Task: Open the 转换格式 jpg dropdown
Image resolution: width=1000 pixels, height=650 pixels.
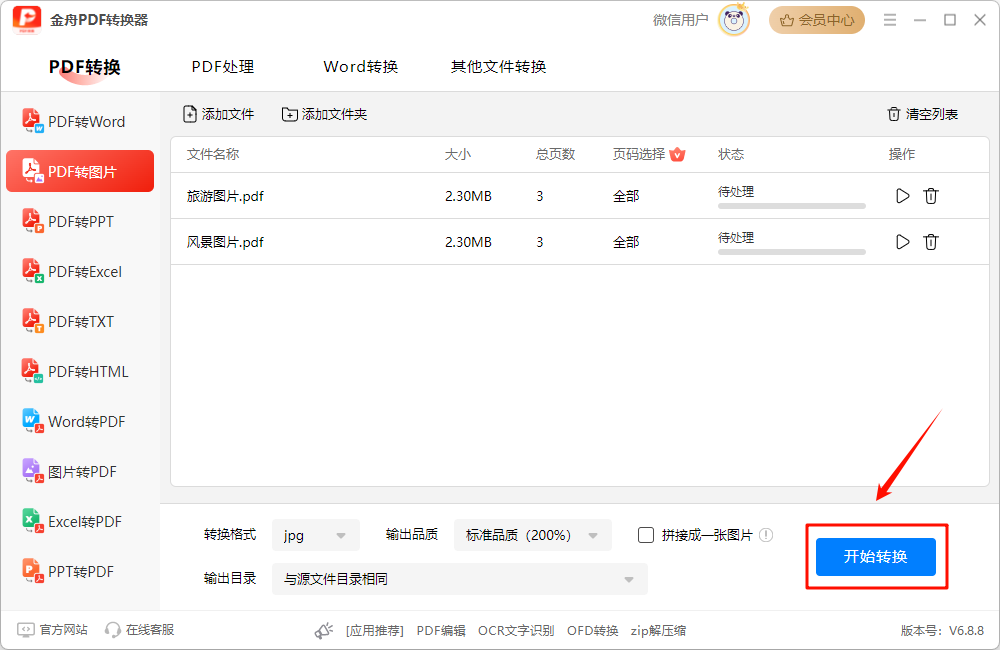Action: click(316, 535)
